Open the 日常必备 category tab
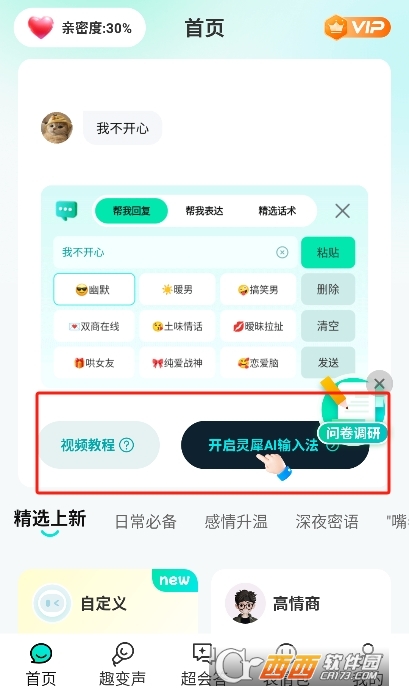Viewport: 409px width, 696px height. [146, 522]
